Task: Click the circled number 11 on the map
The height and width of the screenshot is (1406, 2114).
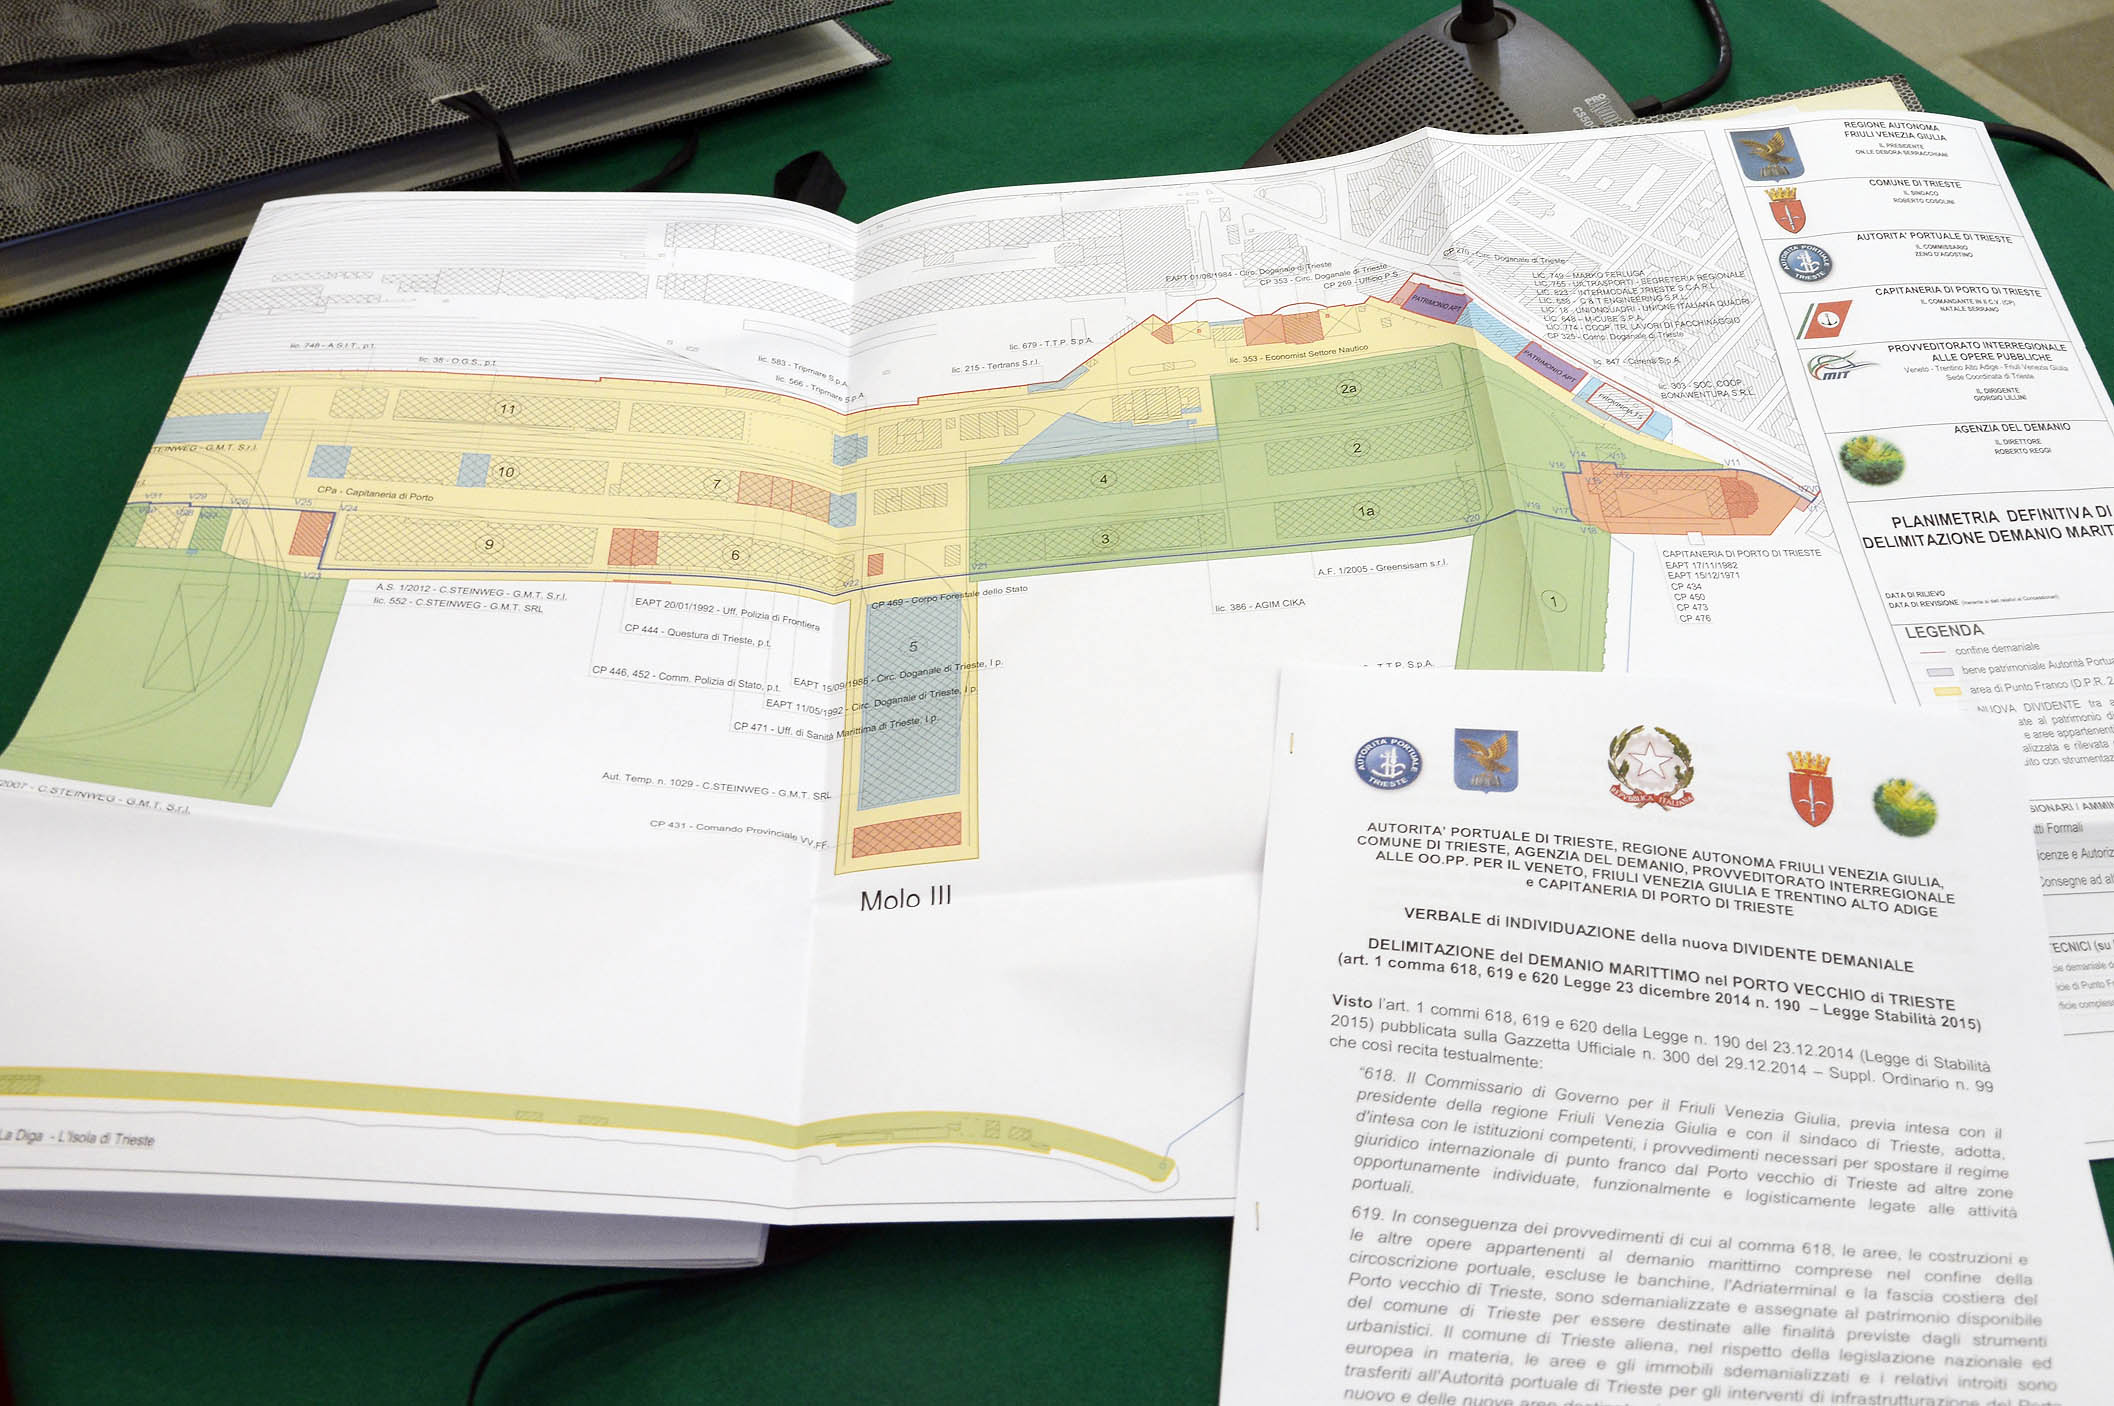Action: [x=508, y=408]
